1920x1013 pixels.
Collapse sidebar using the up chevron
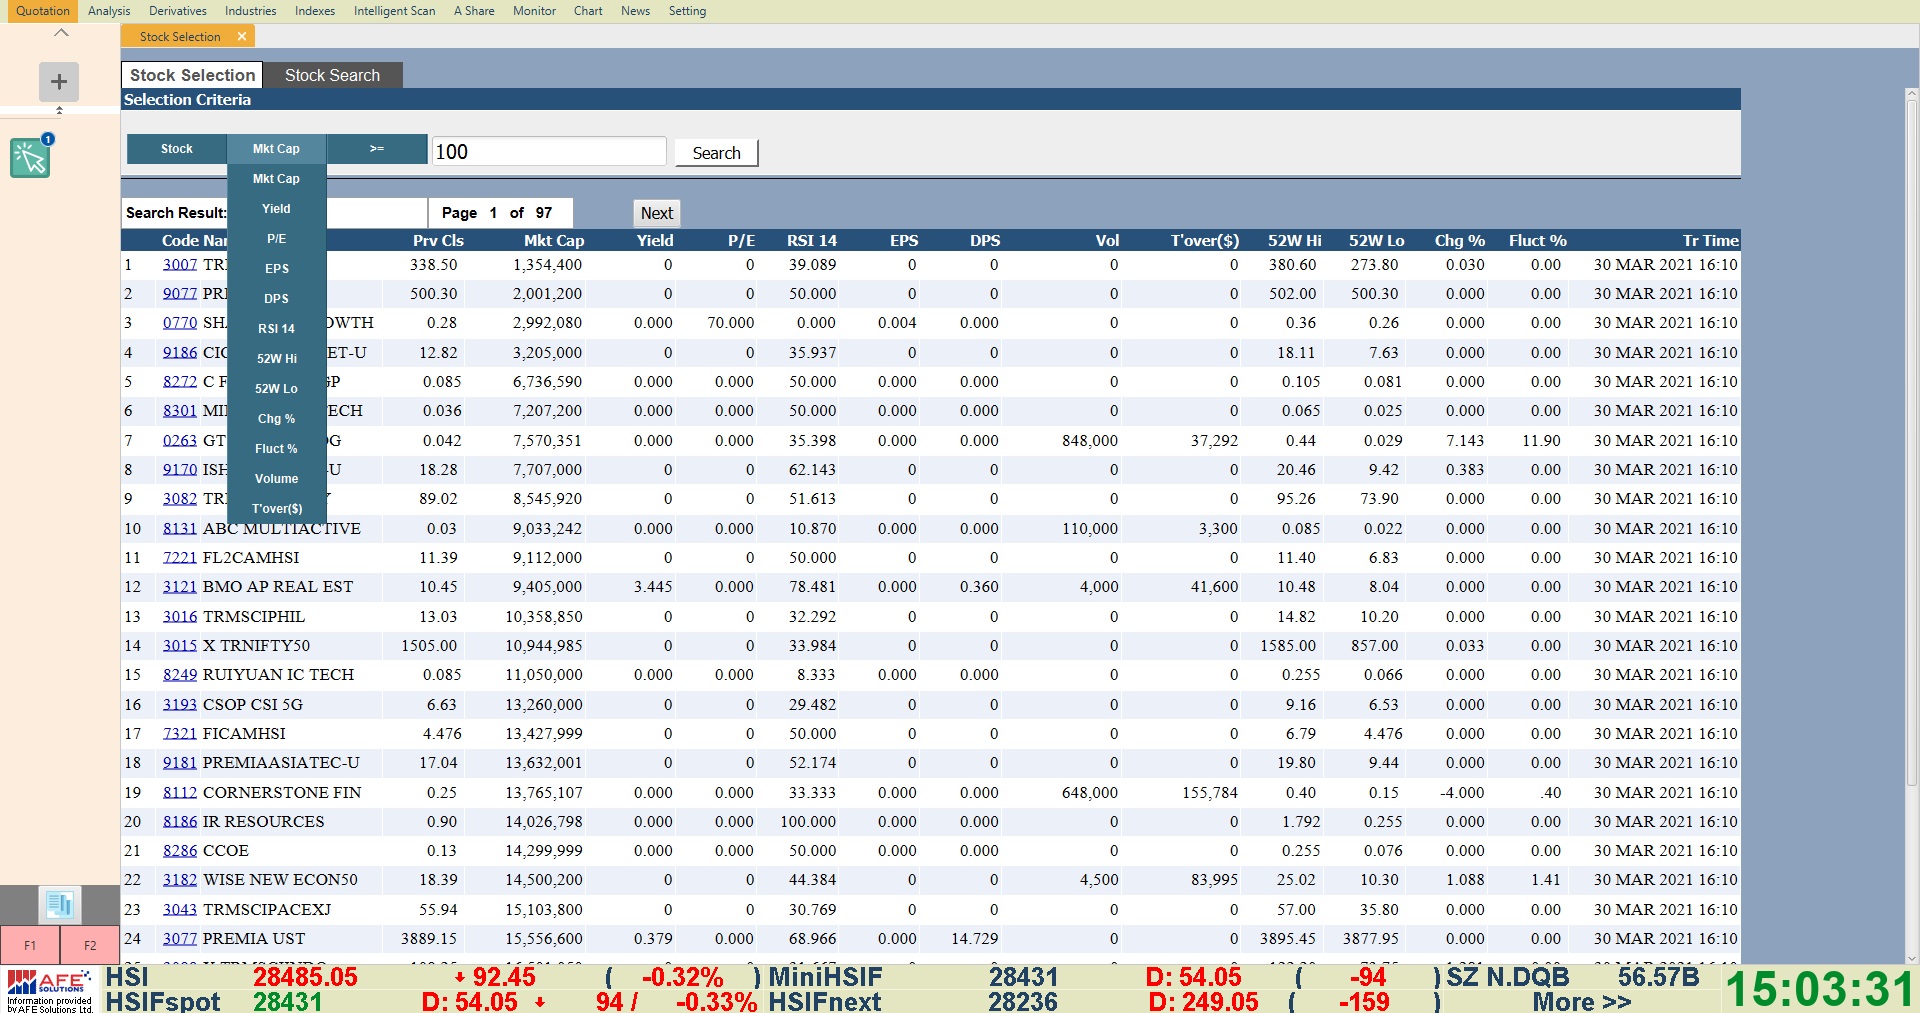(61, 33)
